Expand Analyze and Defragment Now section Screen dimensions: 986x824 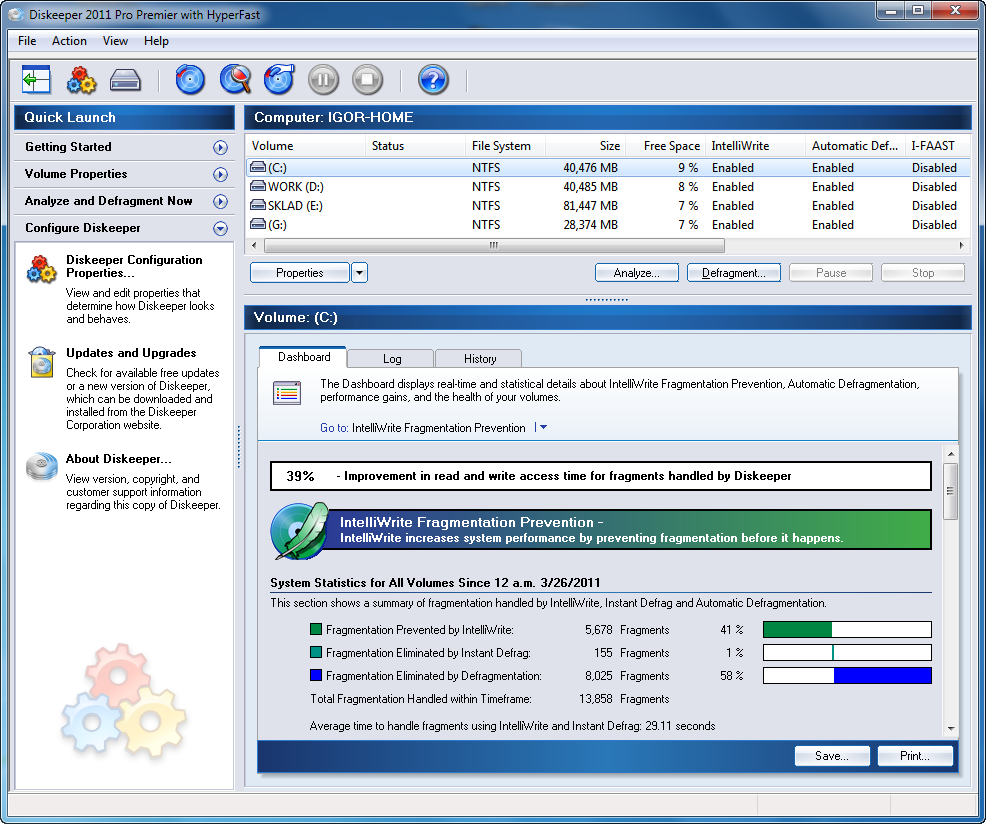[220, 201]
